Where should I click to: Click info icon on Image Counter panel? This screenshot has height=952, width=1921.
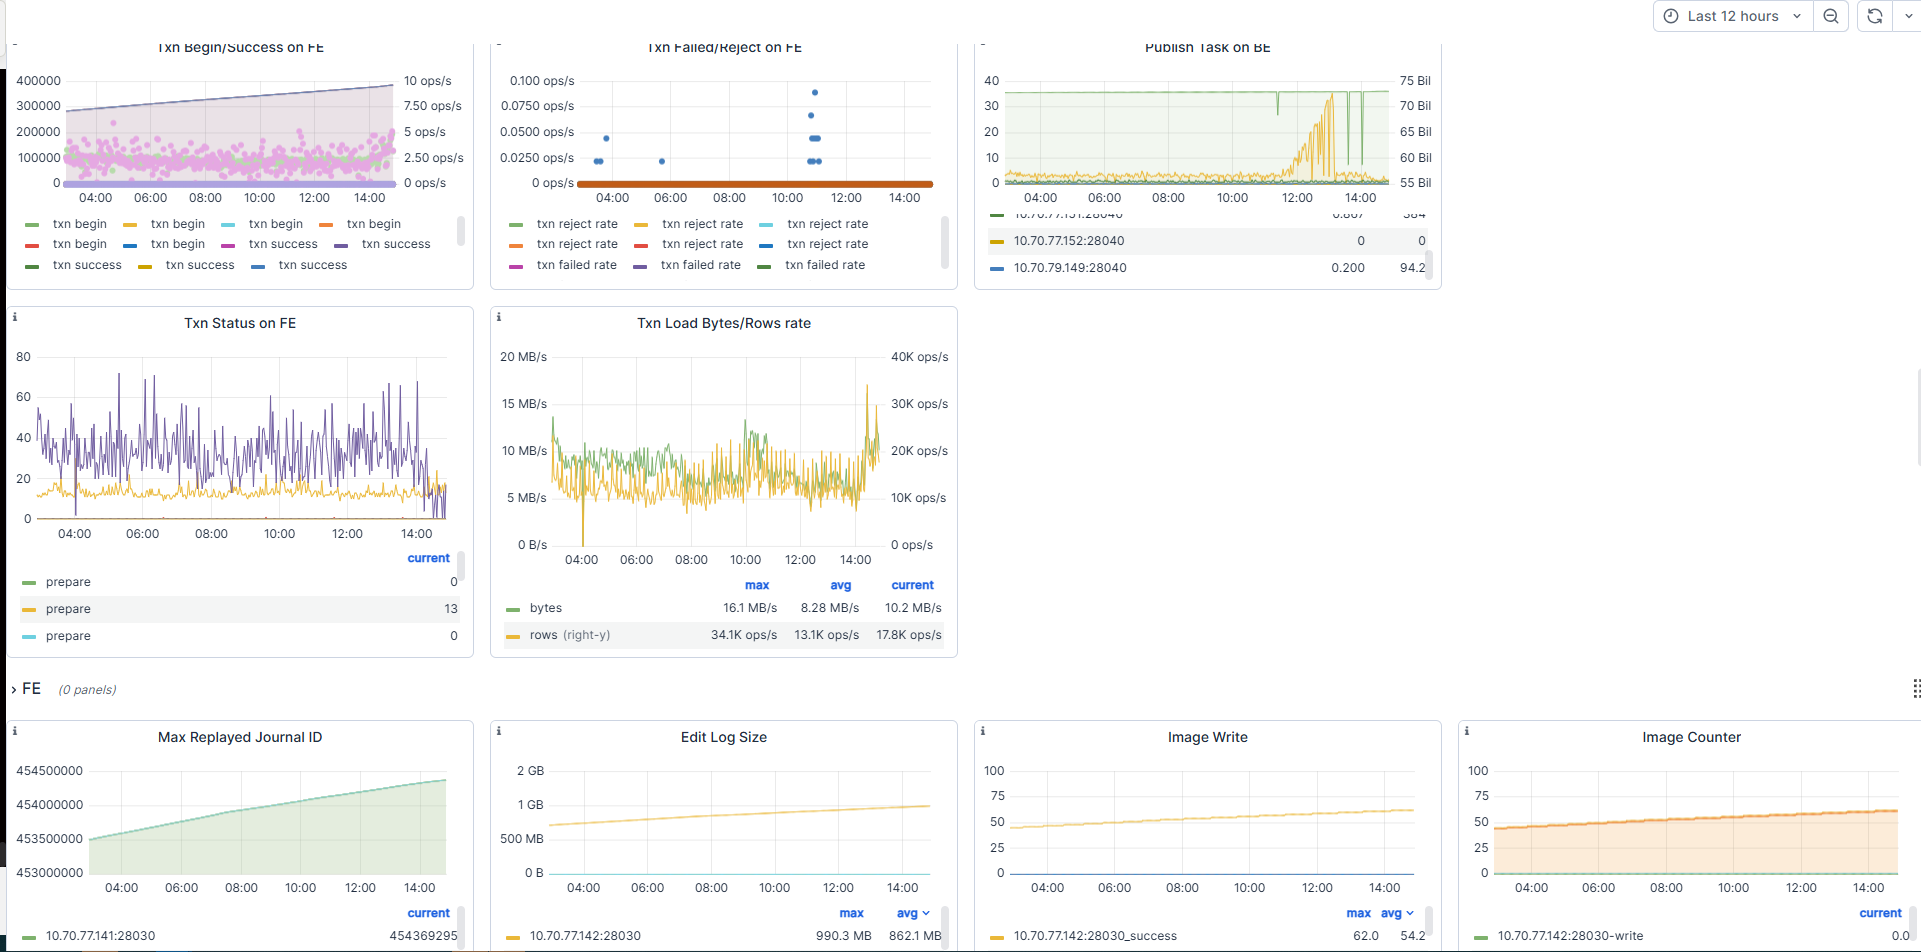(1467, 731)
